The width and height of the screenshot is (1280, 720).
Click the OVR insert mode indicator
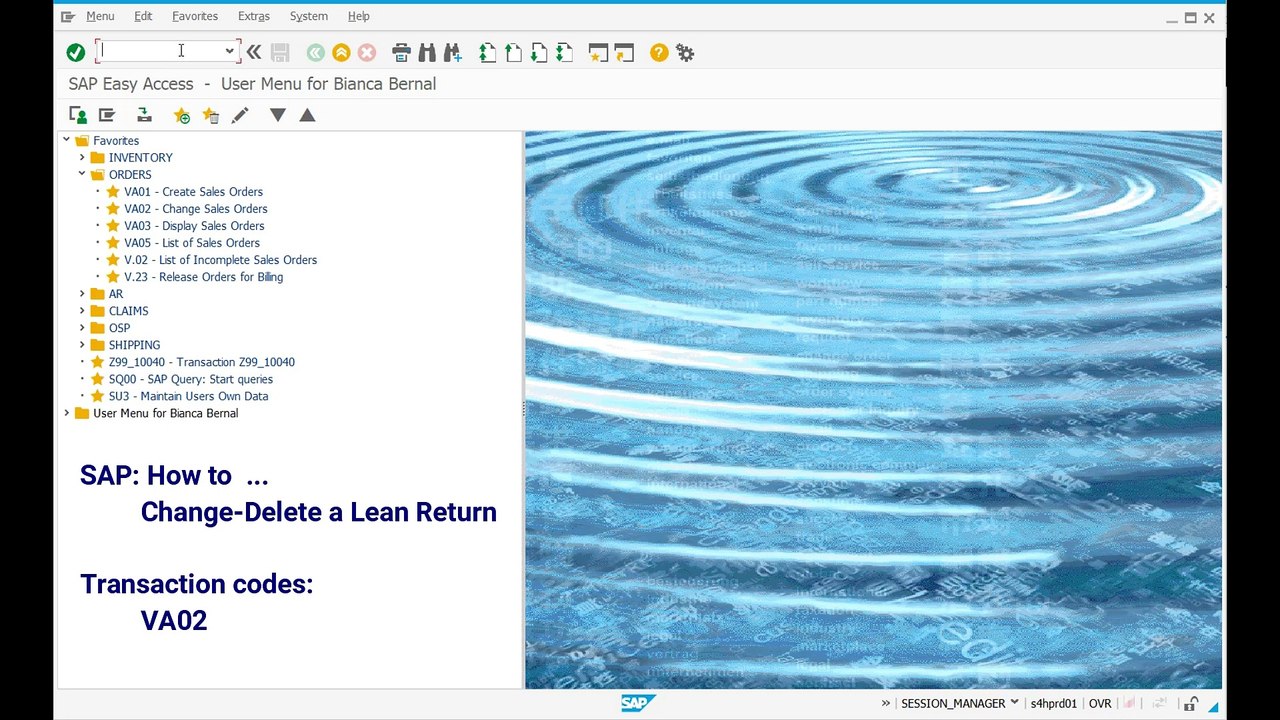[x=1100, y=704]
